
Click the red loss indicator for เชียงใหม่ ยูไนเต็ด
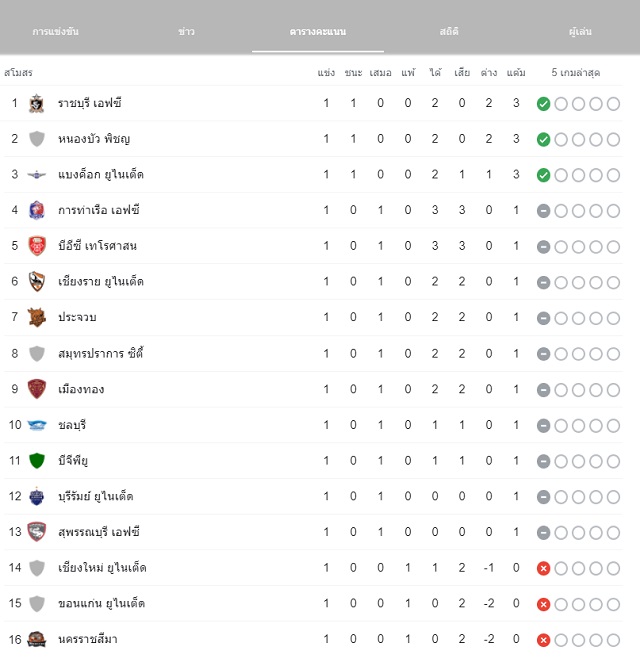coord(543,569)
